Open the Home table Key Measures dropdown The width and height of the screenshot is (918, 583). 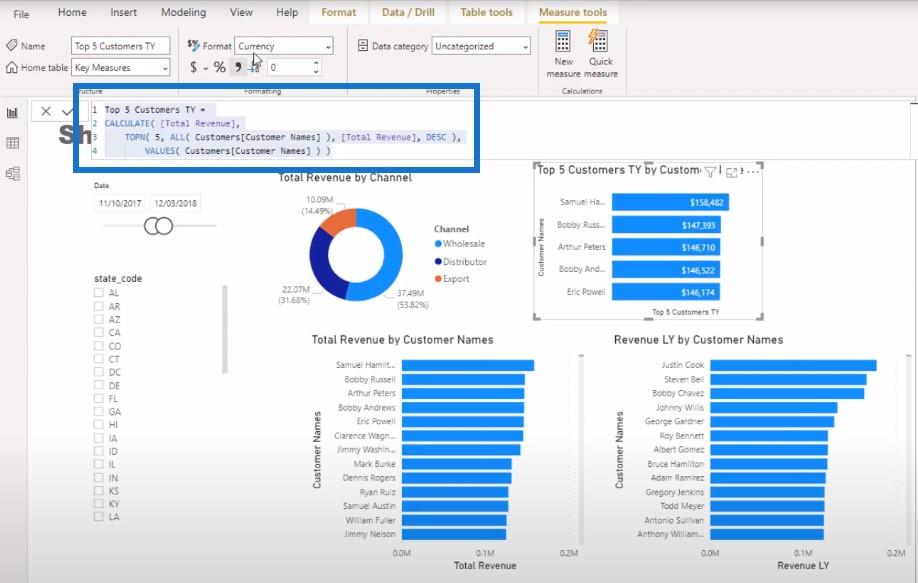click(121, 67)
